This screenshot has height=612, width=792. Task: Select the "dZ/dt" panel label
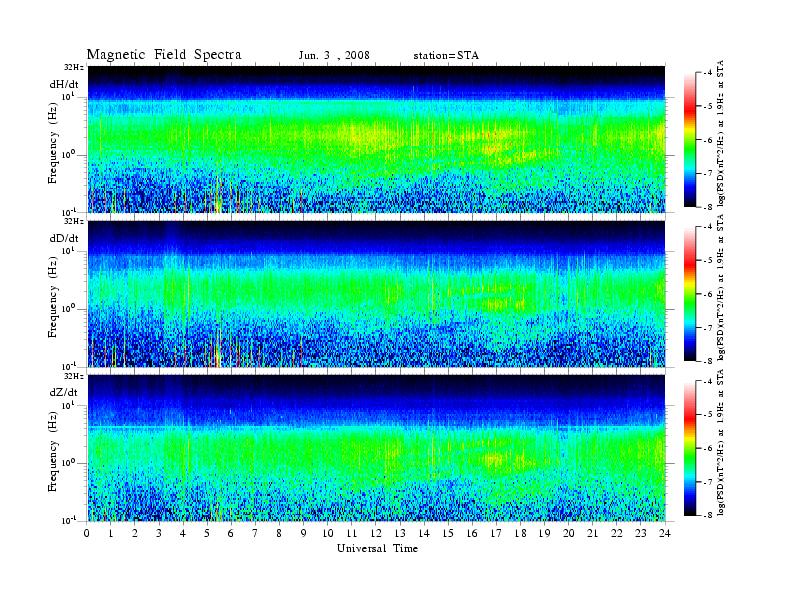(64, 392)
